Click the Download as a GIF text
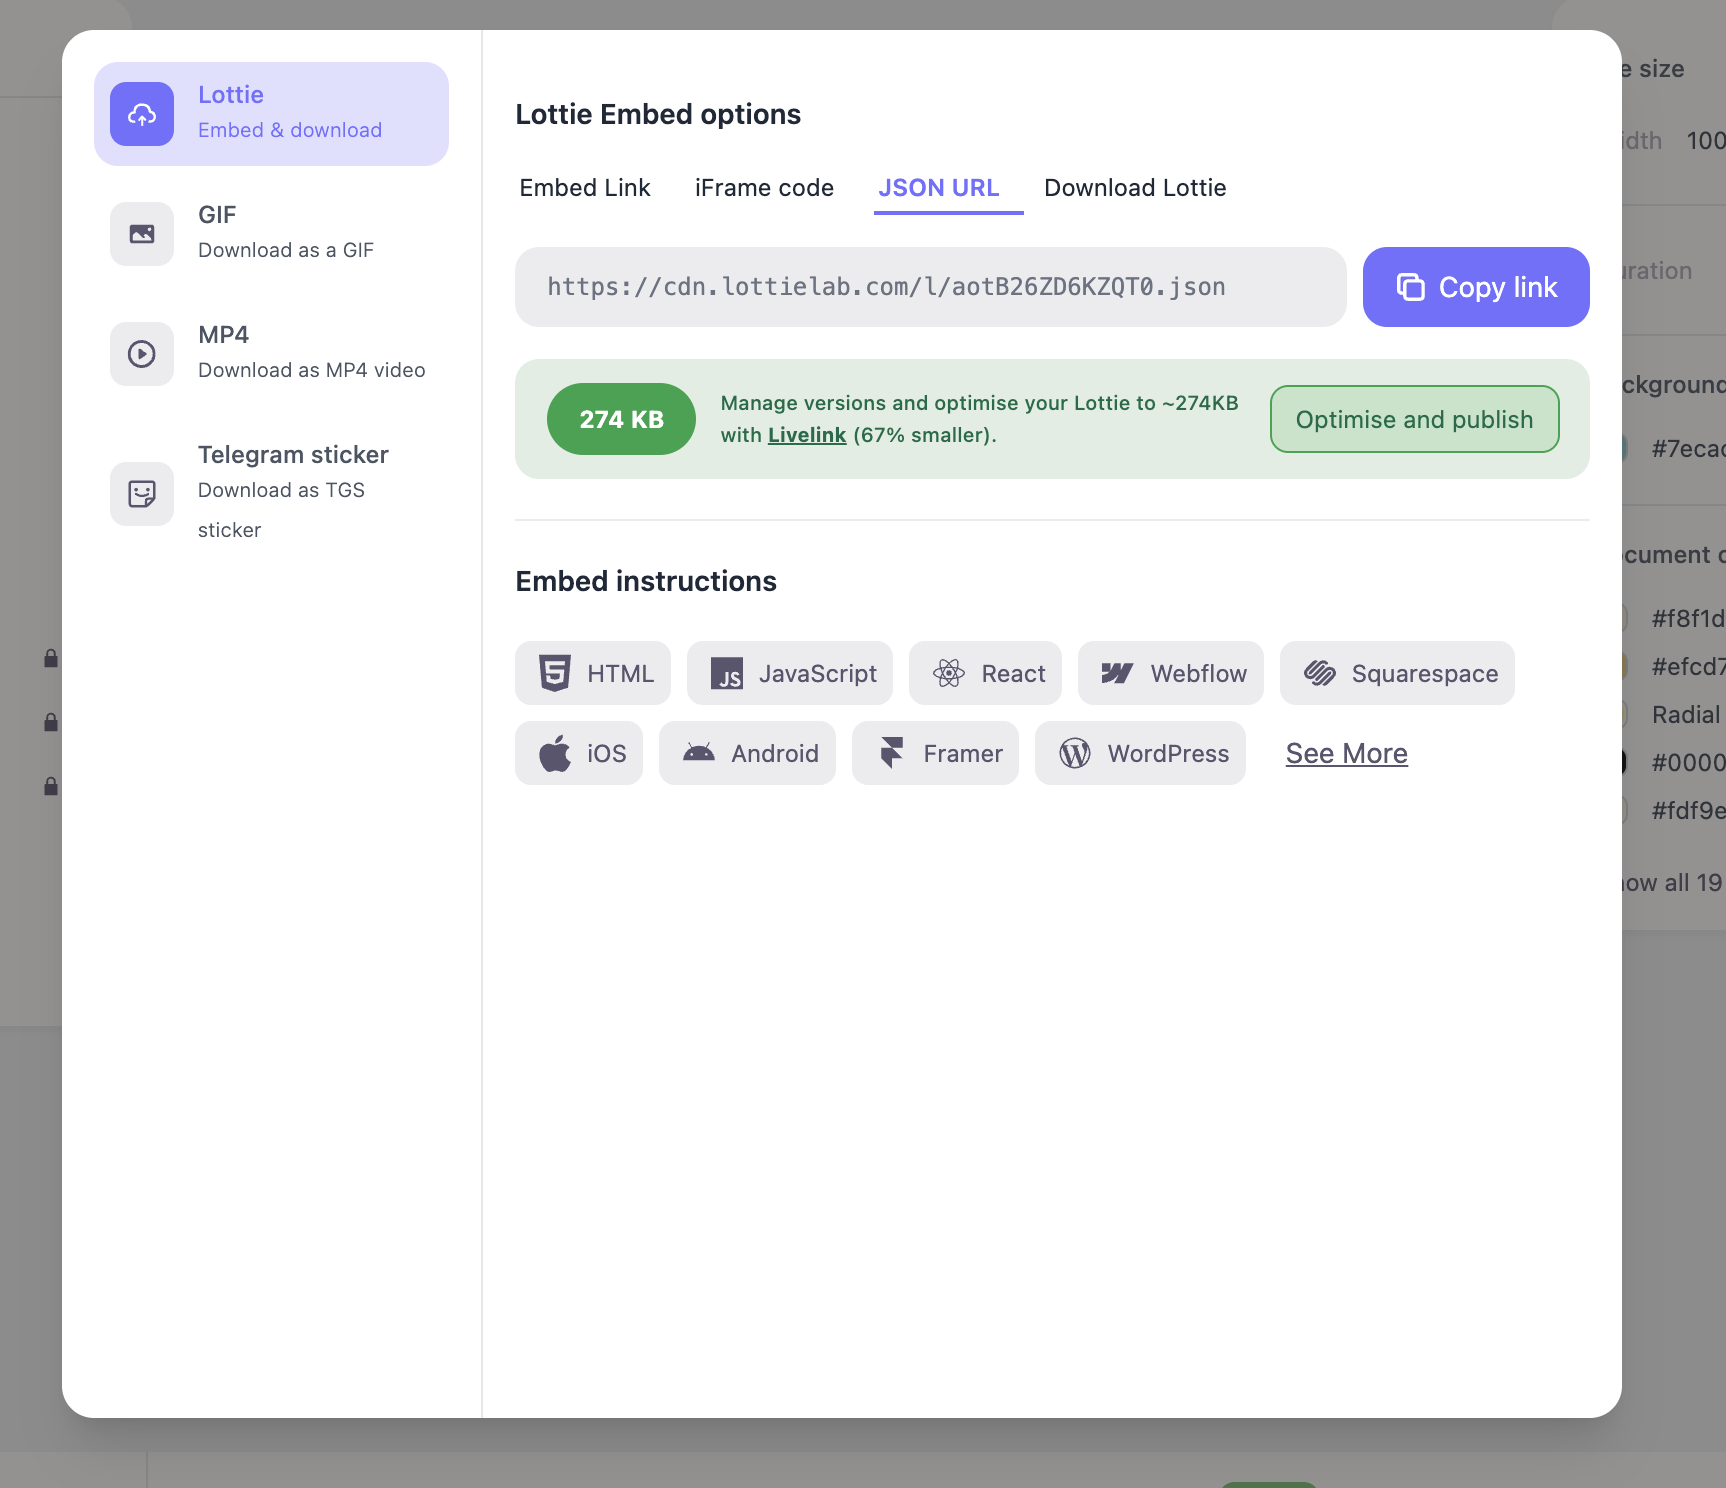Screen dimensions: 1726x1488 pos(286,250)
